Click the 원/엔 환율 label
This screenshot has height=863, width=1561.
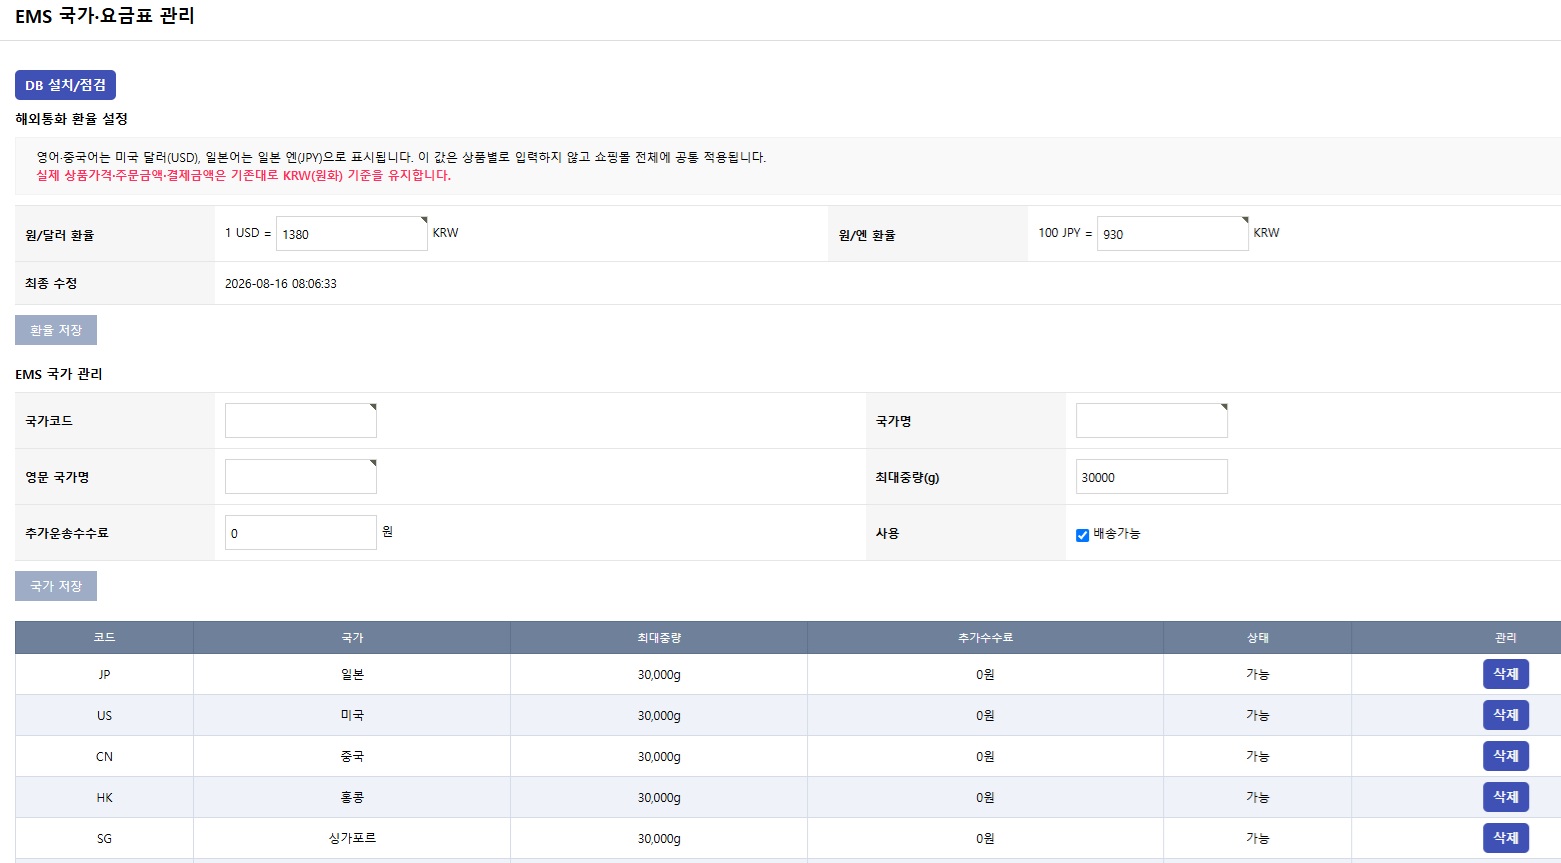(867, 235)
